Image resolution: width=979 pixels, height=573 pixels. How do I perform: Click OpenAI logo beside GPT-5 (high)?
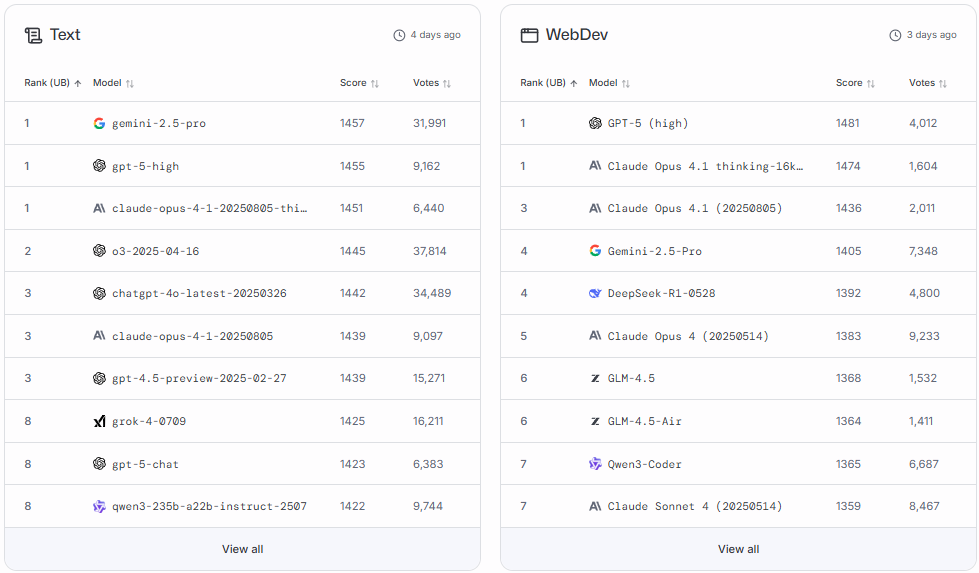pos(595,123)
